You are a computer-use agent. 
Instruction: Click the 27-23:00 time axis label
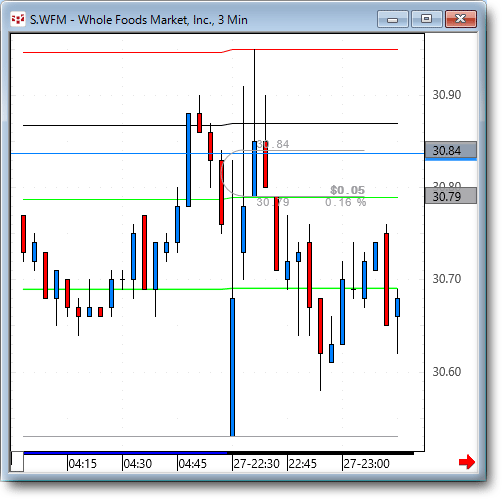tap(366, 464)
